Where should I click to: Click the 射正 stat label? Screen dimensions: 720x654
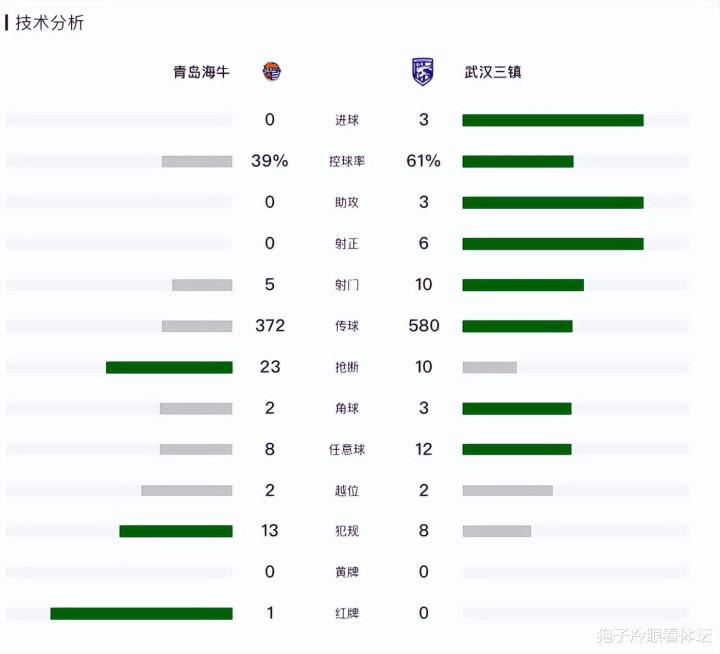pyautogui.click(x=347, y=243)
